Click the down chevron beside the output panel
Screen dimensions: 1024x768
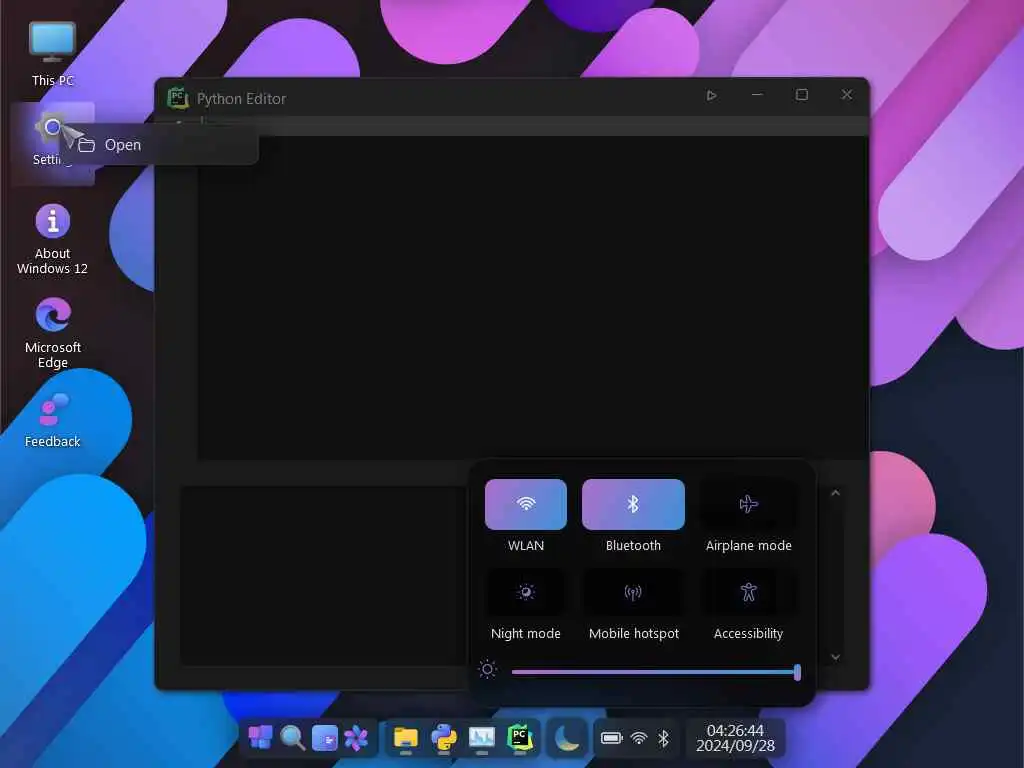[x=835, y=657]
